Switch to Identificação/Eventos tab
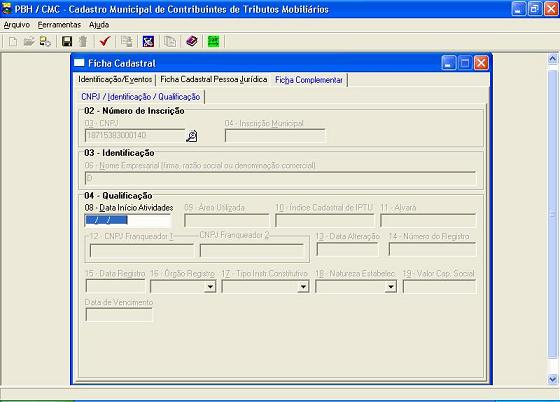This screenshot has height=402, width=560. point(115,79)
